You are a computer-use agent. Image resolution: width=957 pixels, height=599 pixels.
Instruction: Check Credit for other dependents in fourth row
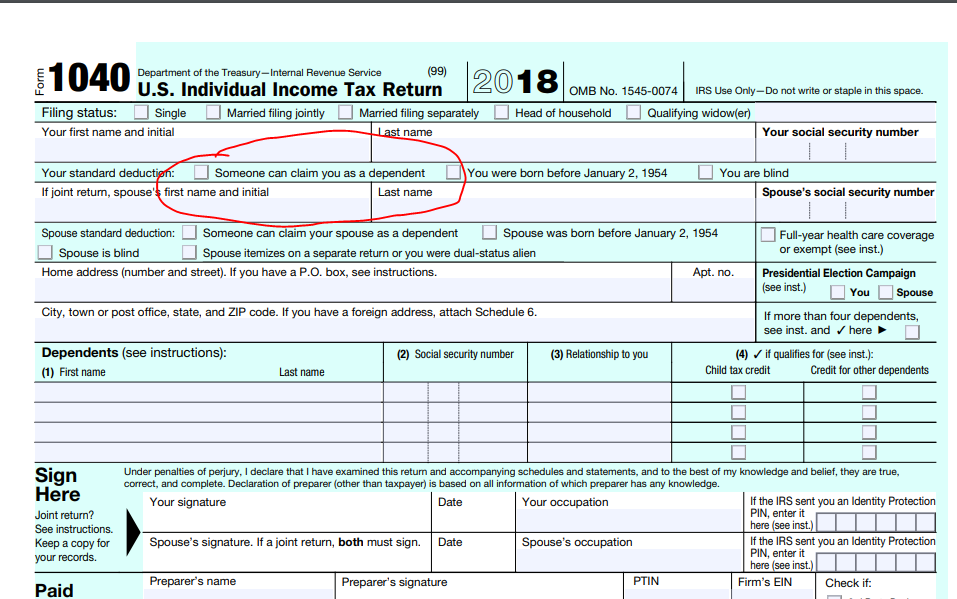[869, 452]
